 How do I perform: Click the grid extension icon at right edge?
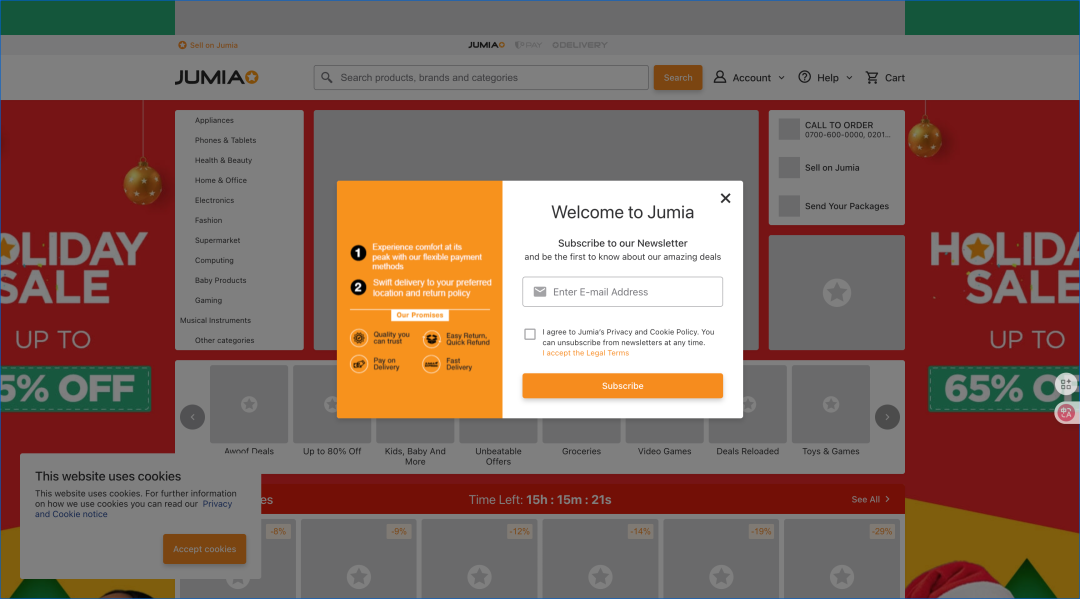1066,384
